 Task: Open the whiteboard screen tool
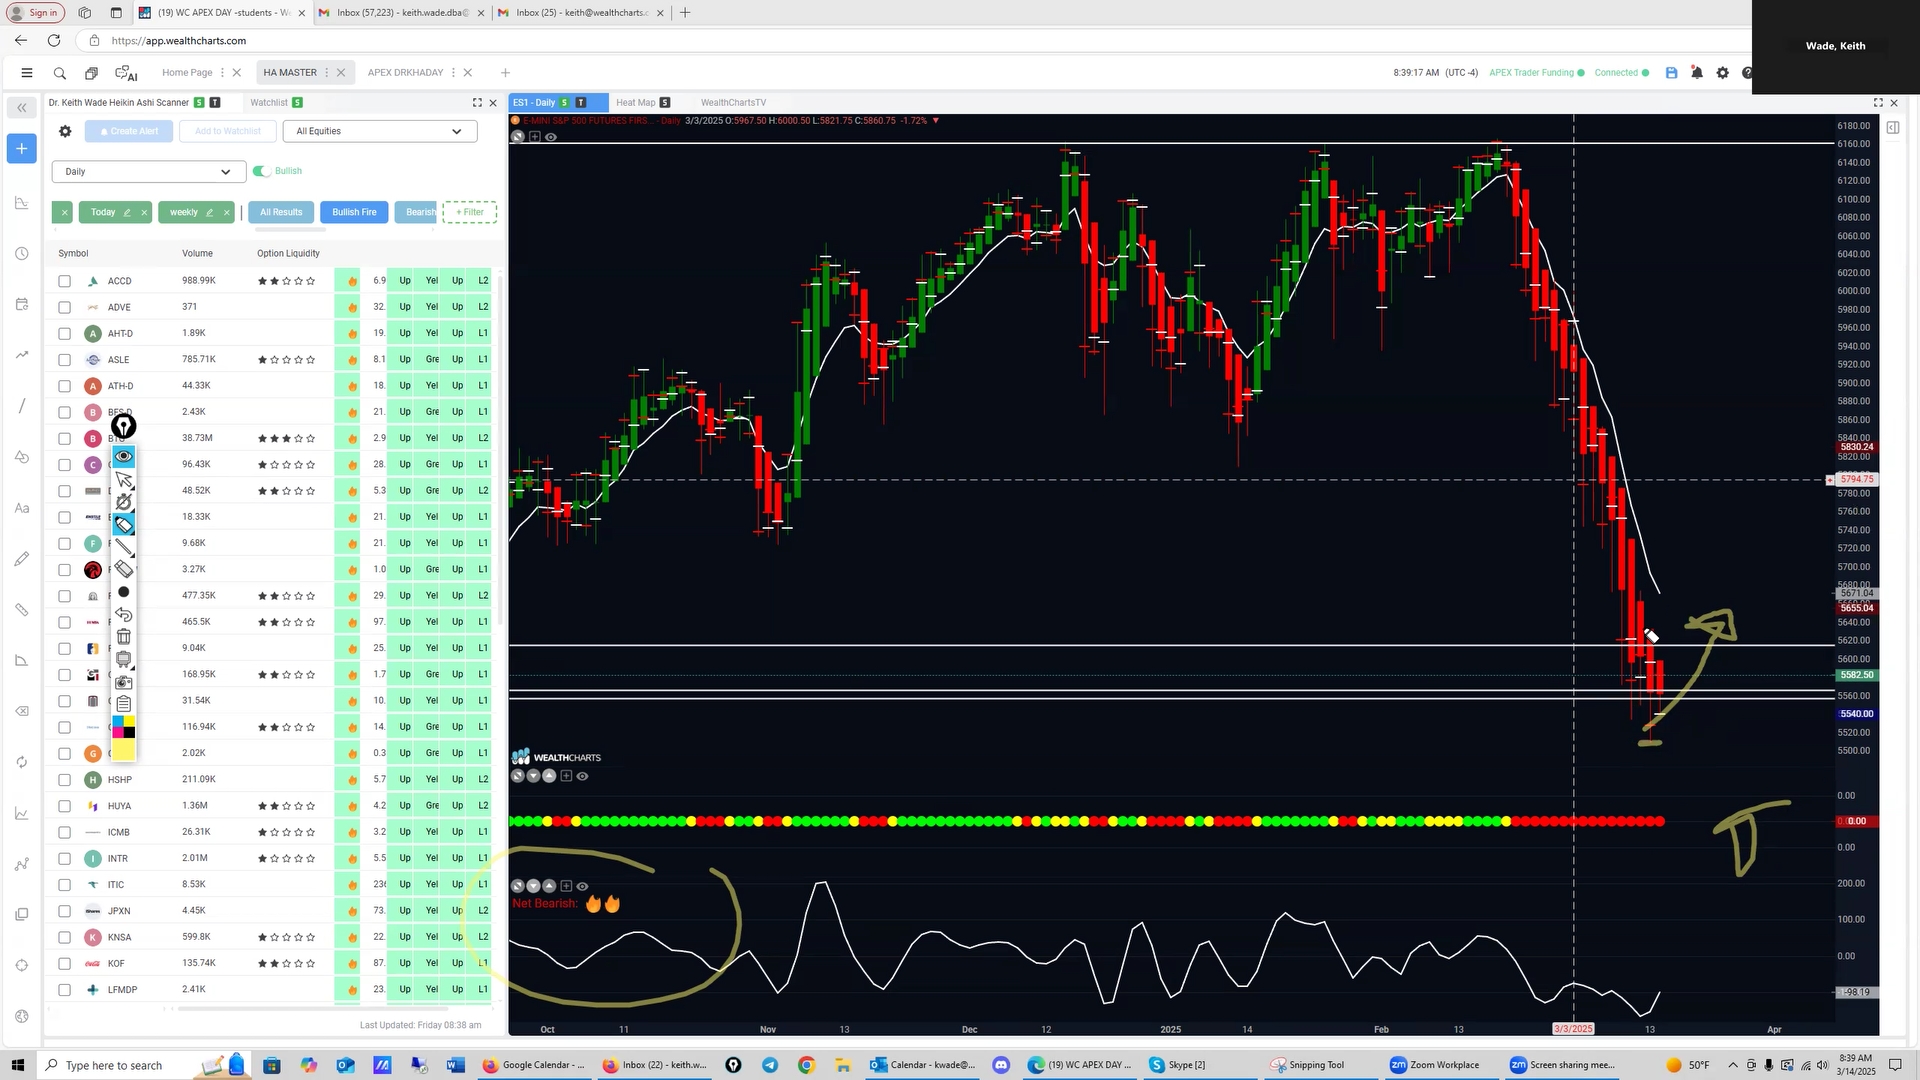pos(124,659)
